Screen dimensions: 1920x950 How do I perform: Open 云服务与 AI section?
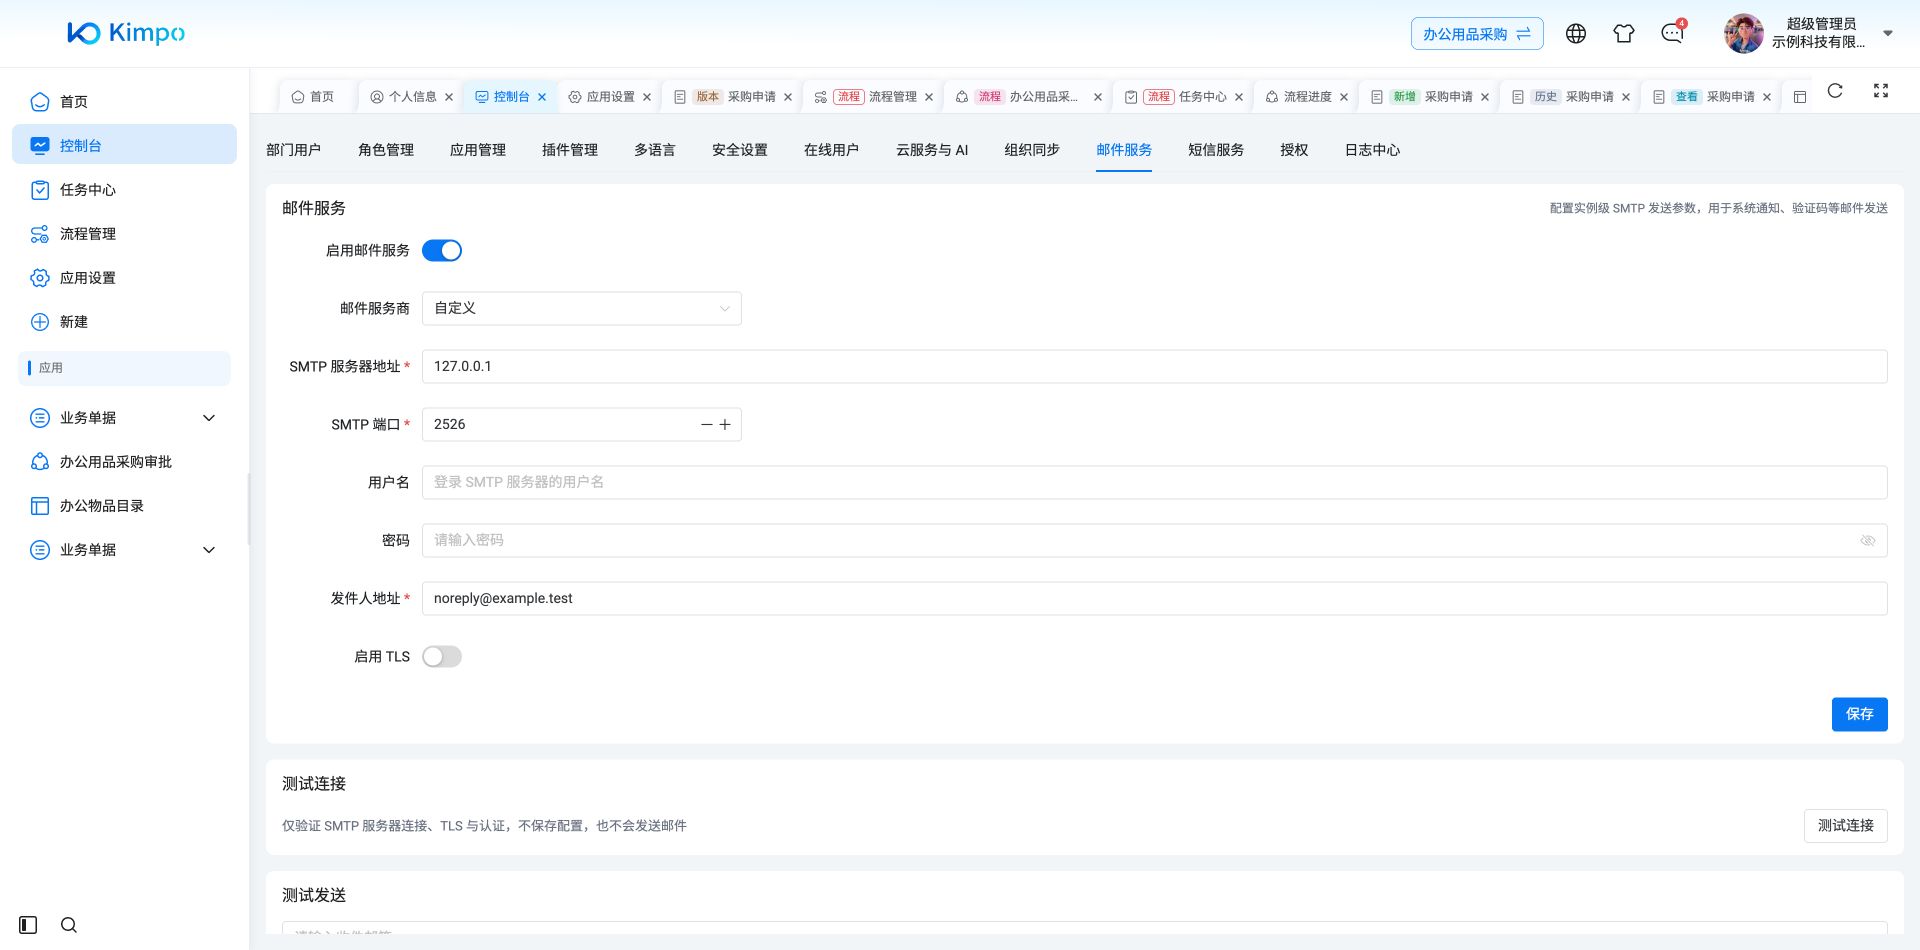[x=932, y=150]
